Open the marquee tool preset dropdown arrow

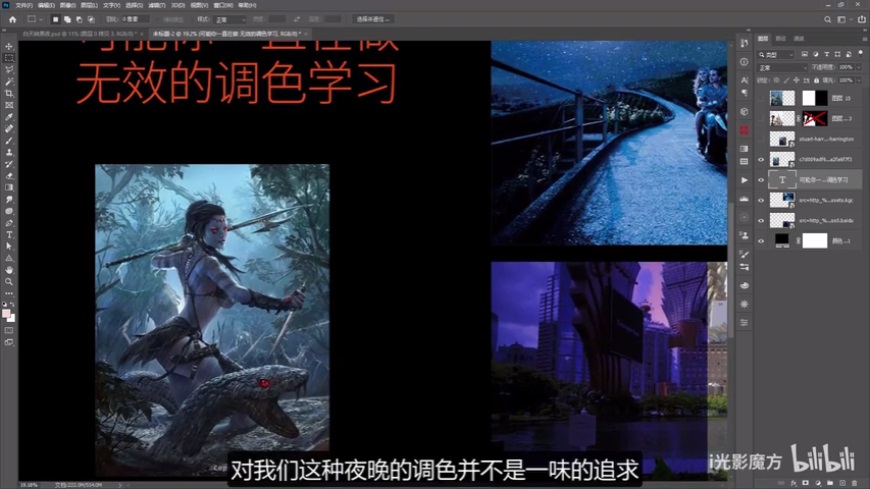point(41,19)
